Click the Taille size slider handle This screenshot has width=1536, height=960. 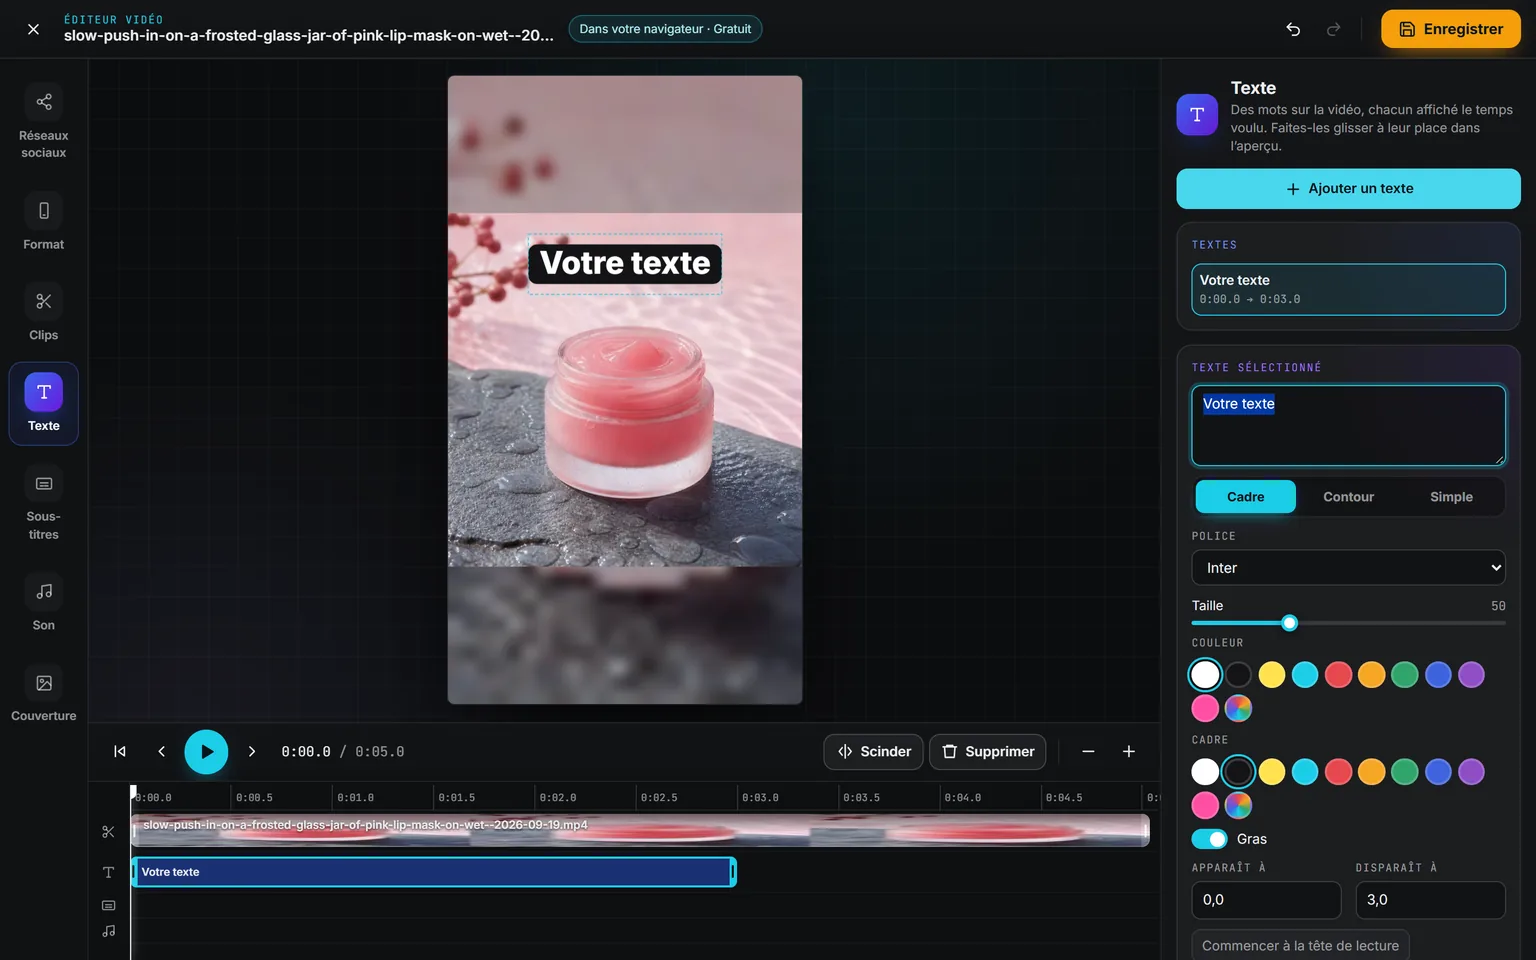pos(1290,623)
